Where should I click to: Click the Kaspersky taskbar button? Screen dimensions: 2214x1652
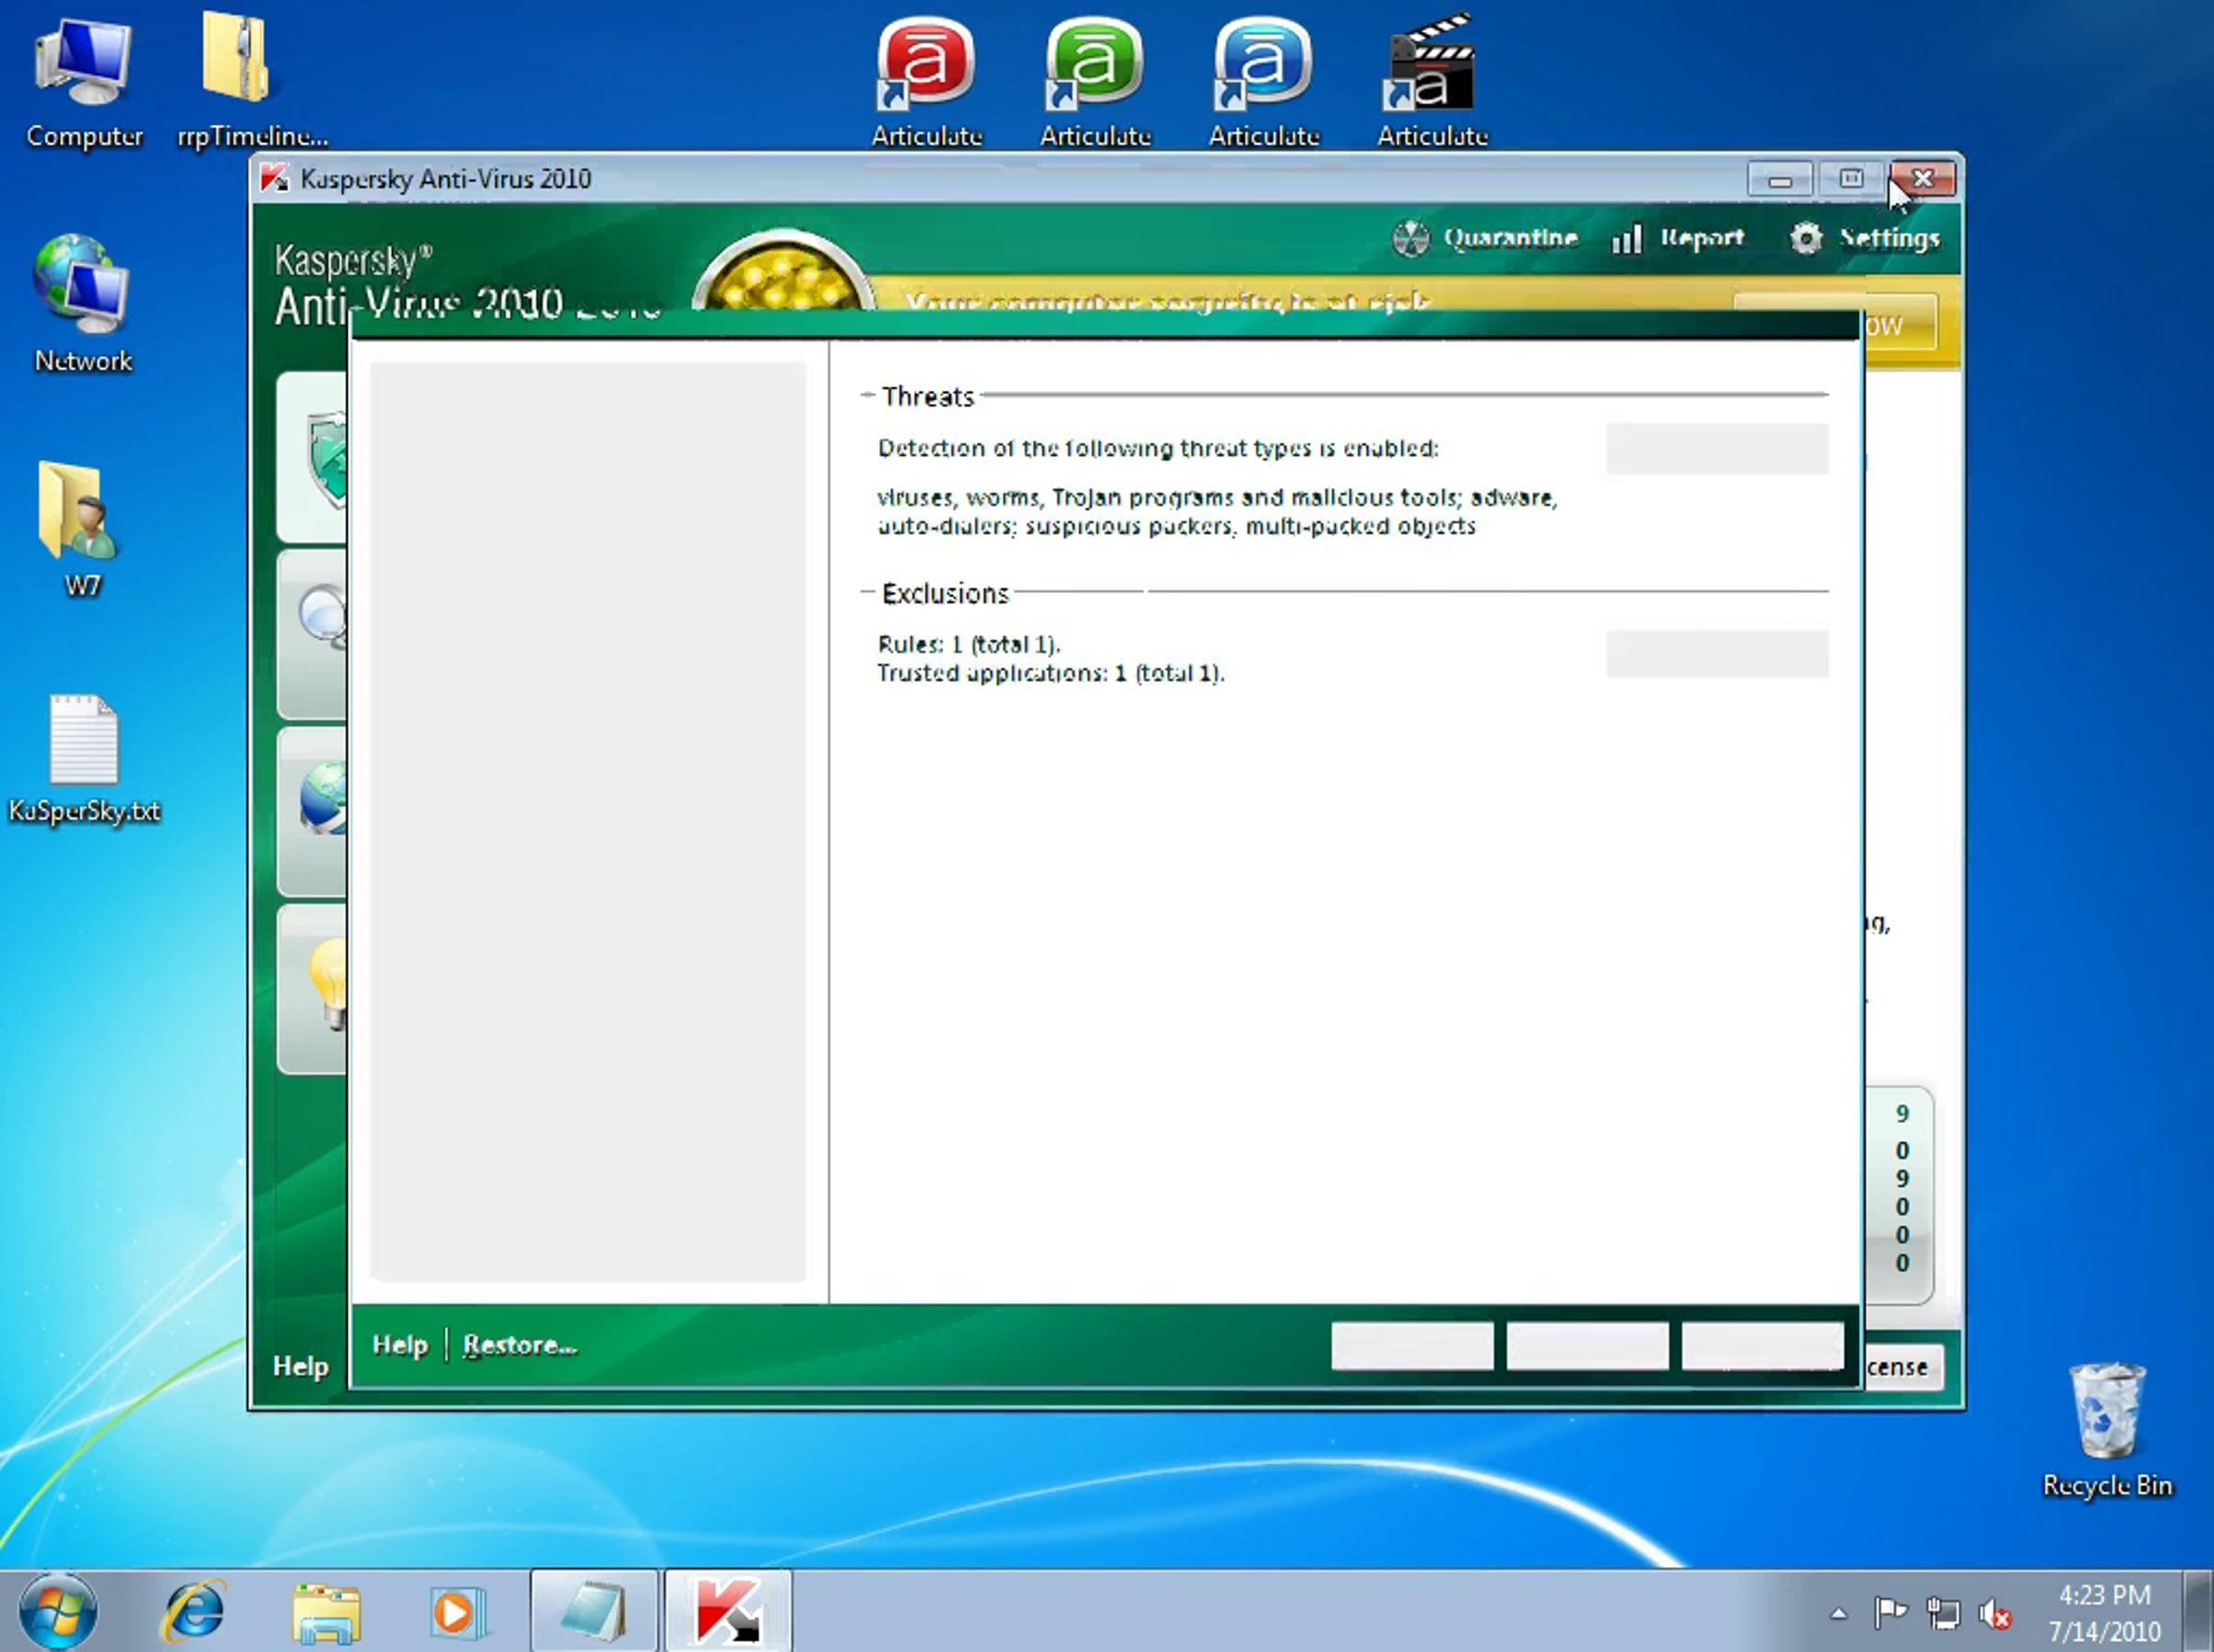coord(728,1610)
